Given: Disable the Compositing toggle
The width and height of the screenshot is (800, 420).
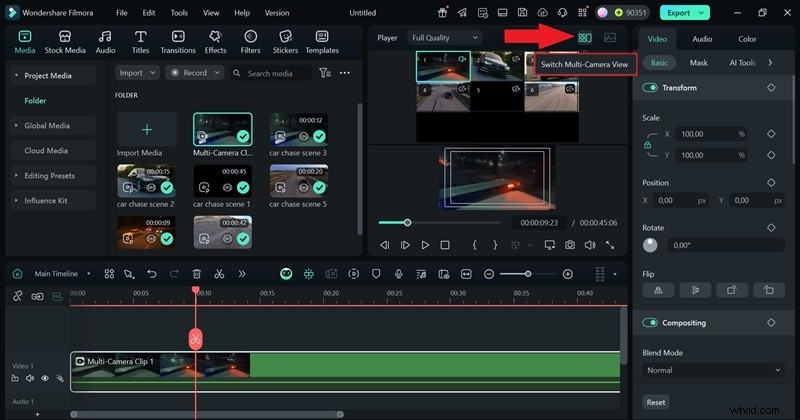Looking at the screenshot, I should point(650,323).
